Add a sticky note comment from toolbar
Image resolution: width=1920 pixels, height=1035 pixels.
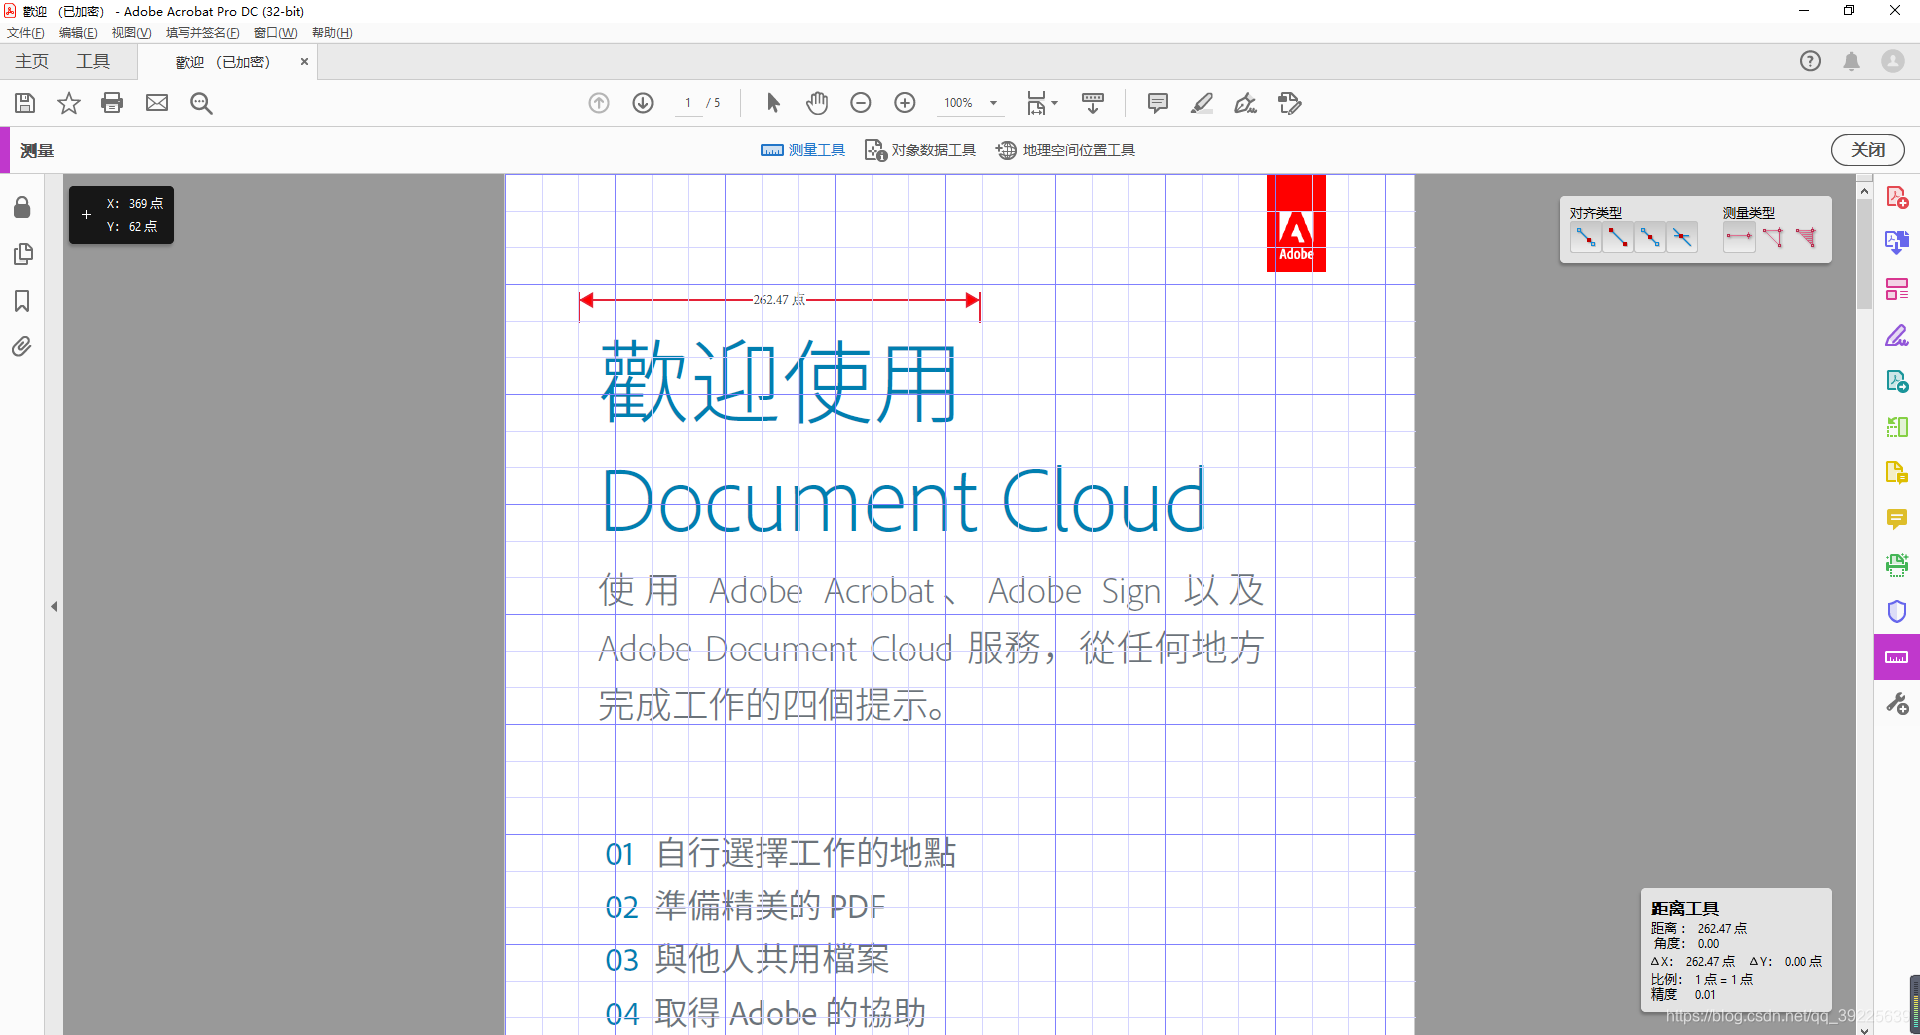pyautogui.click(x=1158, y=103)
